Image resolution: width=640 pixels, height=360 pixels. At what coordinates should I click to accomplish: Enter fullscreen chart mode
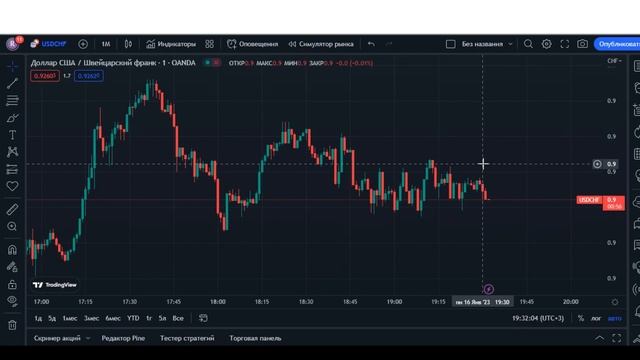tap(564, 44)
